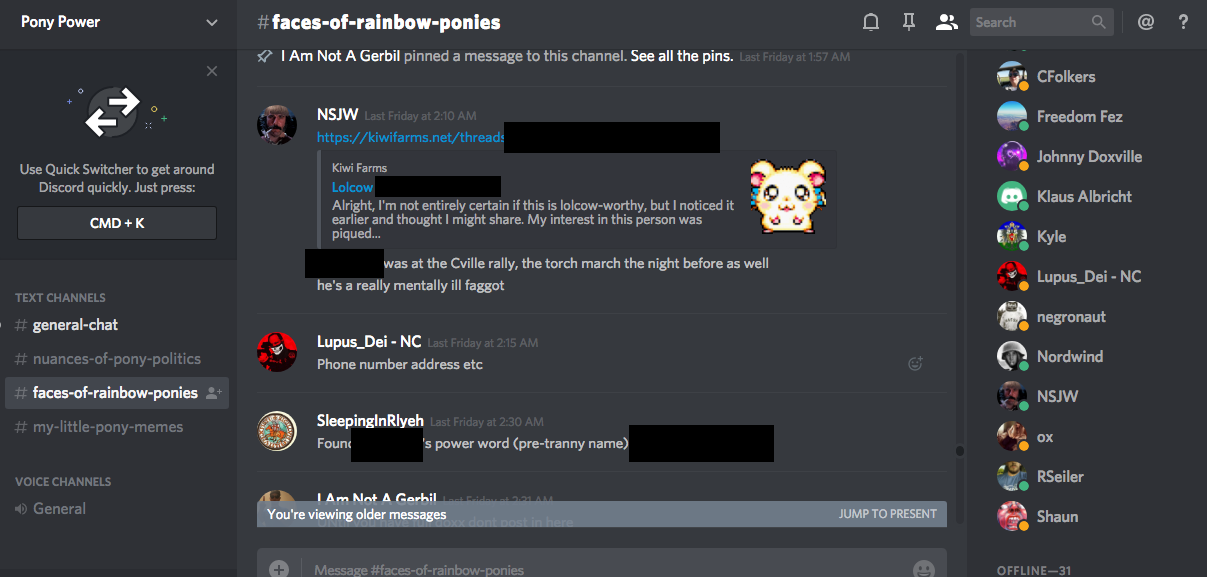Join the General voice channel

[59, 509]
